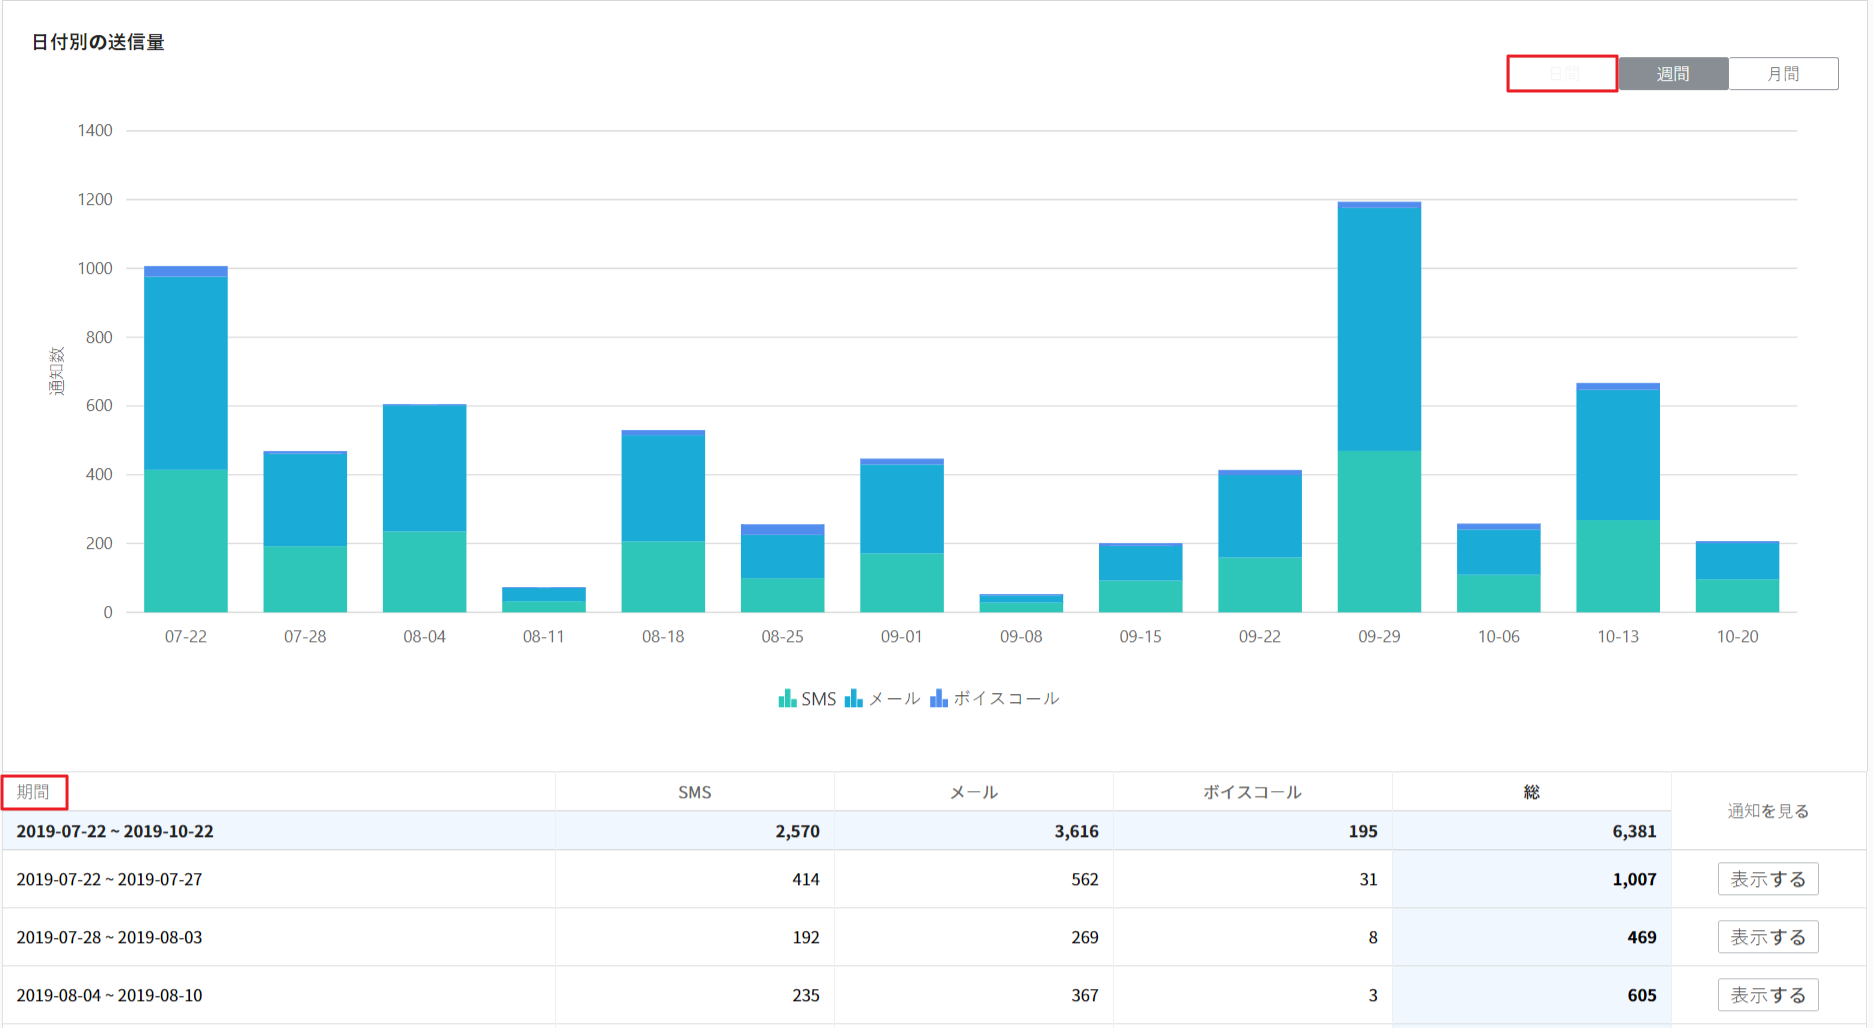This screenshot has width=1873, height=1028.
Task: Switch to the 日間 daily view tab
Action: pos(1562,74)
